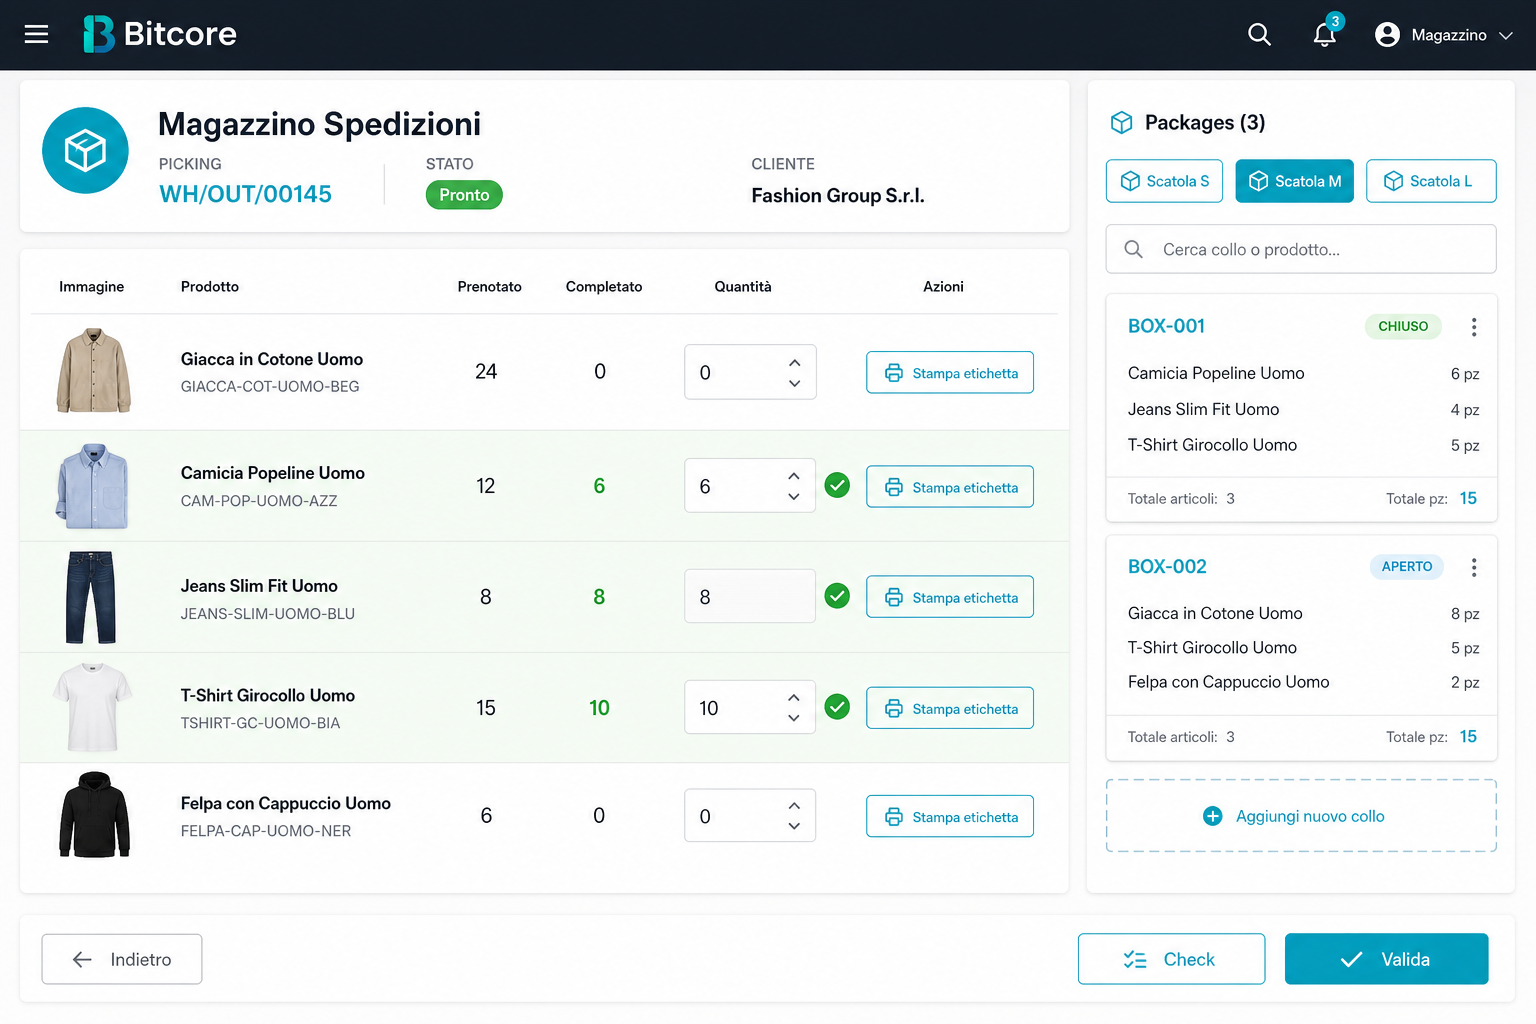Screen dimensions: 1536x1024
Task: Open BOX-001 package link
Action: pyautogui.click(x=1166, y=326)
